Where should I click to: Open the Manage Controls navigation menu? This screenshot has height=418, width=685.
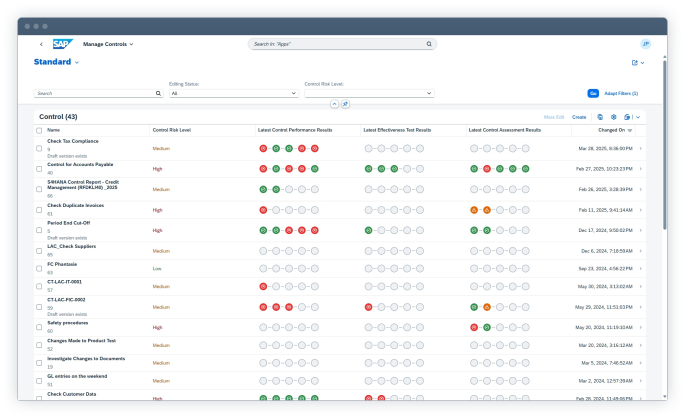tap(108, 44)
